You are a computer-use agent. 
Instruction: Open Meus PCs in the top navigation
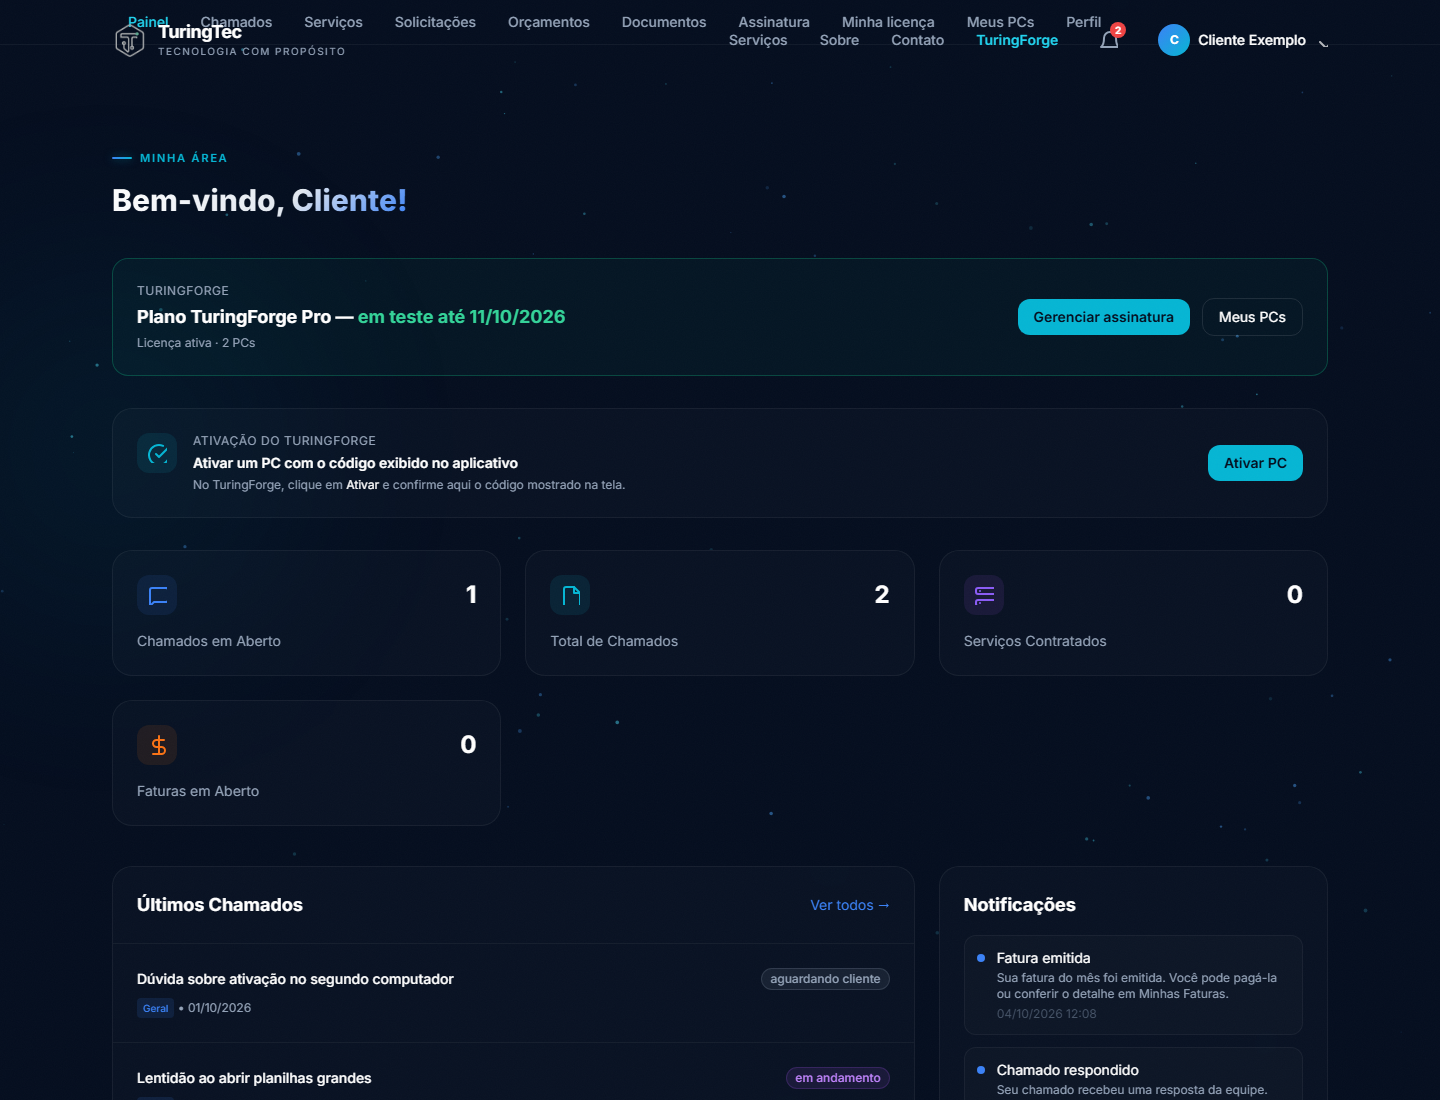click(1000, 22)
